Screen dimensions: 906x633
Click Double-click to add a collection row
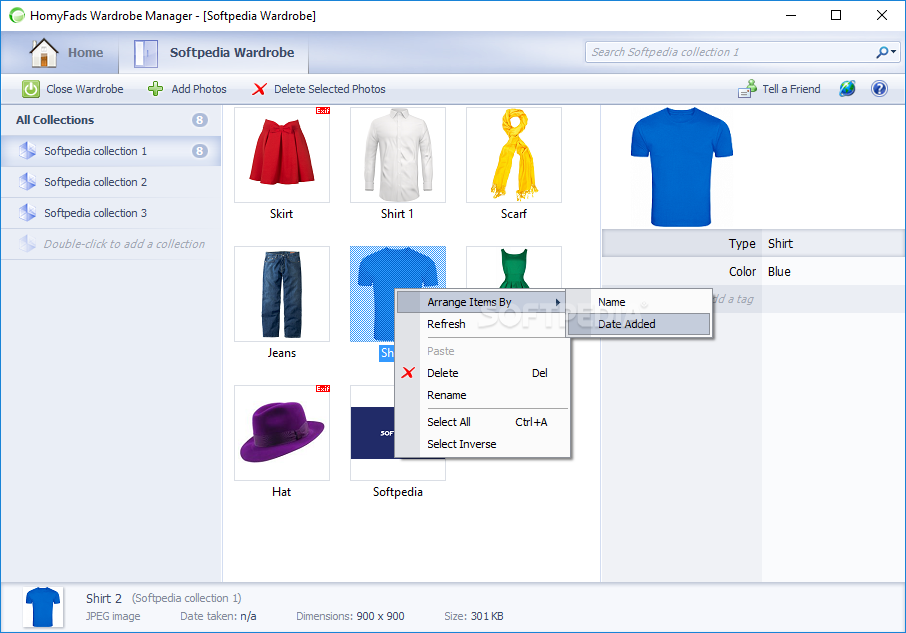tap(111, 244)
